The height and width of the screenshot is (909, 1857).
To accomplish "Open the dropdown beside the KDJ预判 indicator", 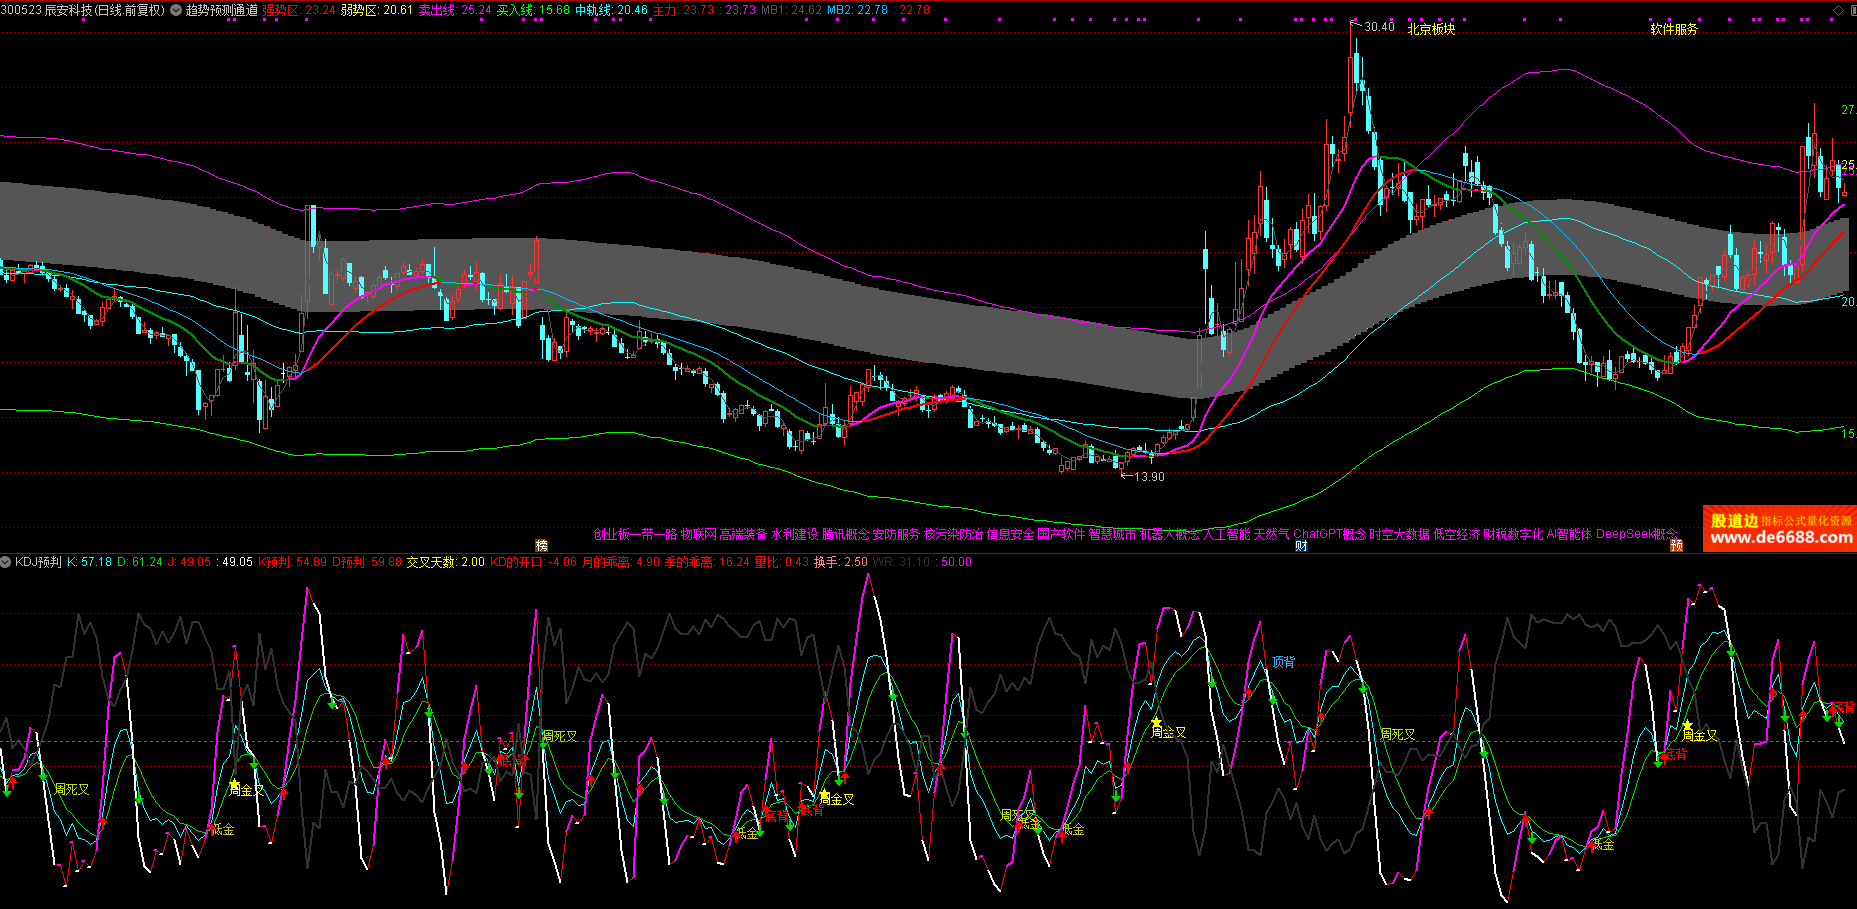I will (6, 562).
